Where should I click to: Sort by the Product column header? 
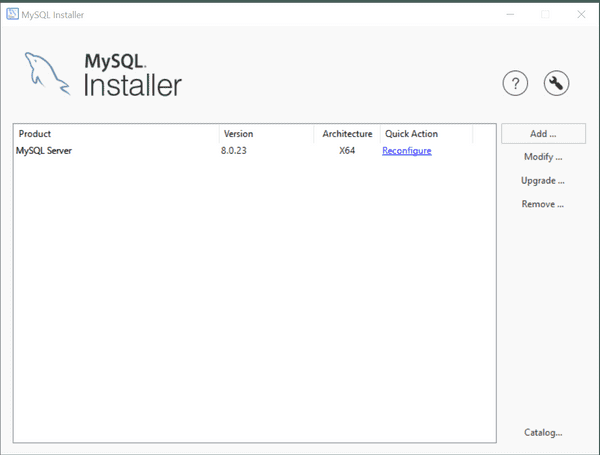click(115, 133)
